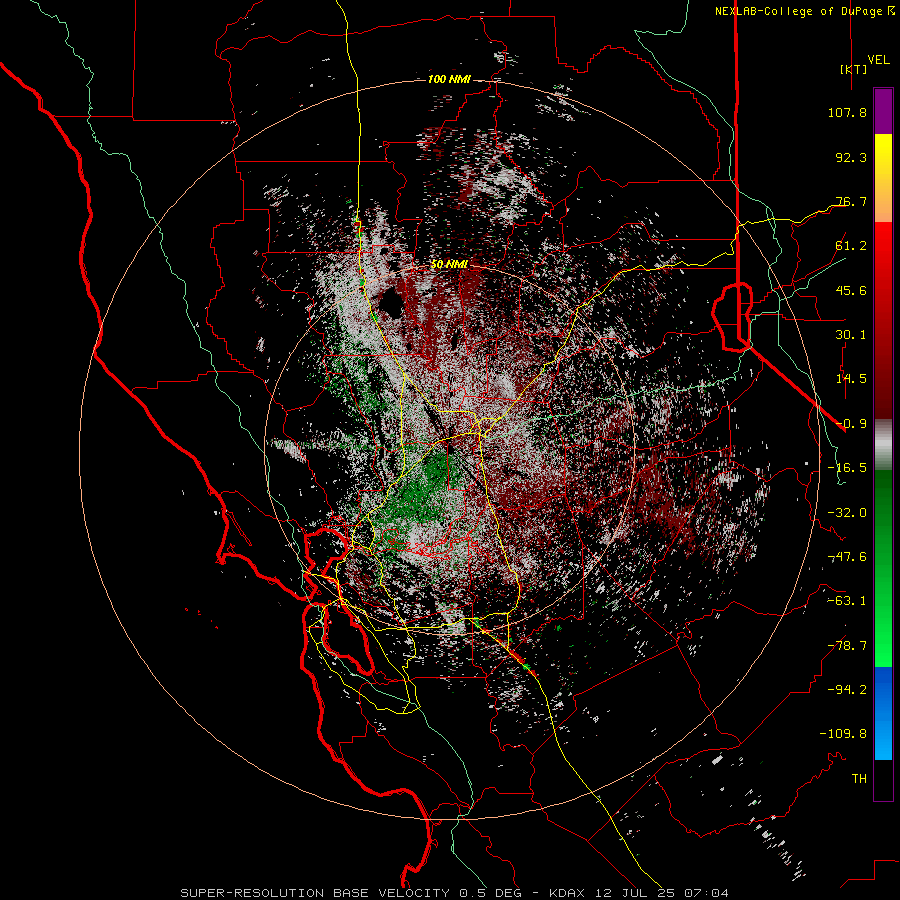Screen dimensions: 900x900
Task: Click the -94.2 velocity scale value
Action: click(847, 690)
